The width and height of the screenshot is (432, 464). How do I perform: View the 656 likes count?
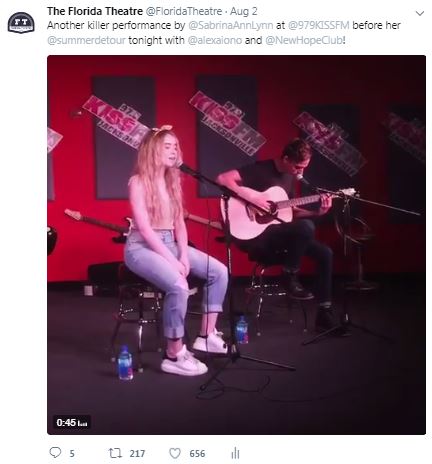[197, 453]
